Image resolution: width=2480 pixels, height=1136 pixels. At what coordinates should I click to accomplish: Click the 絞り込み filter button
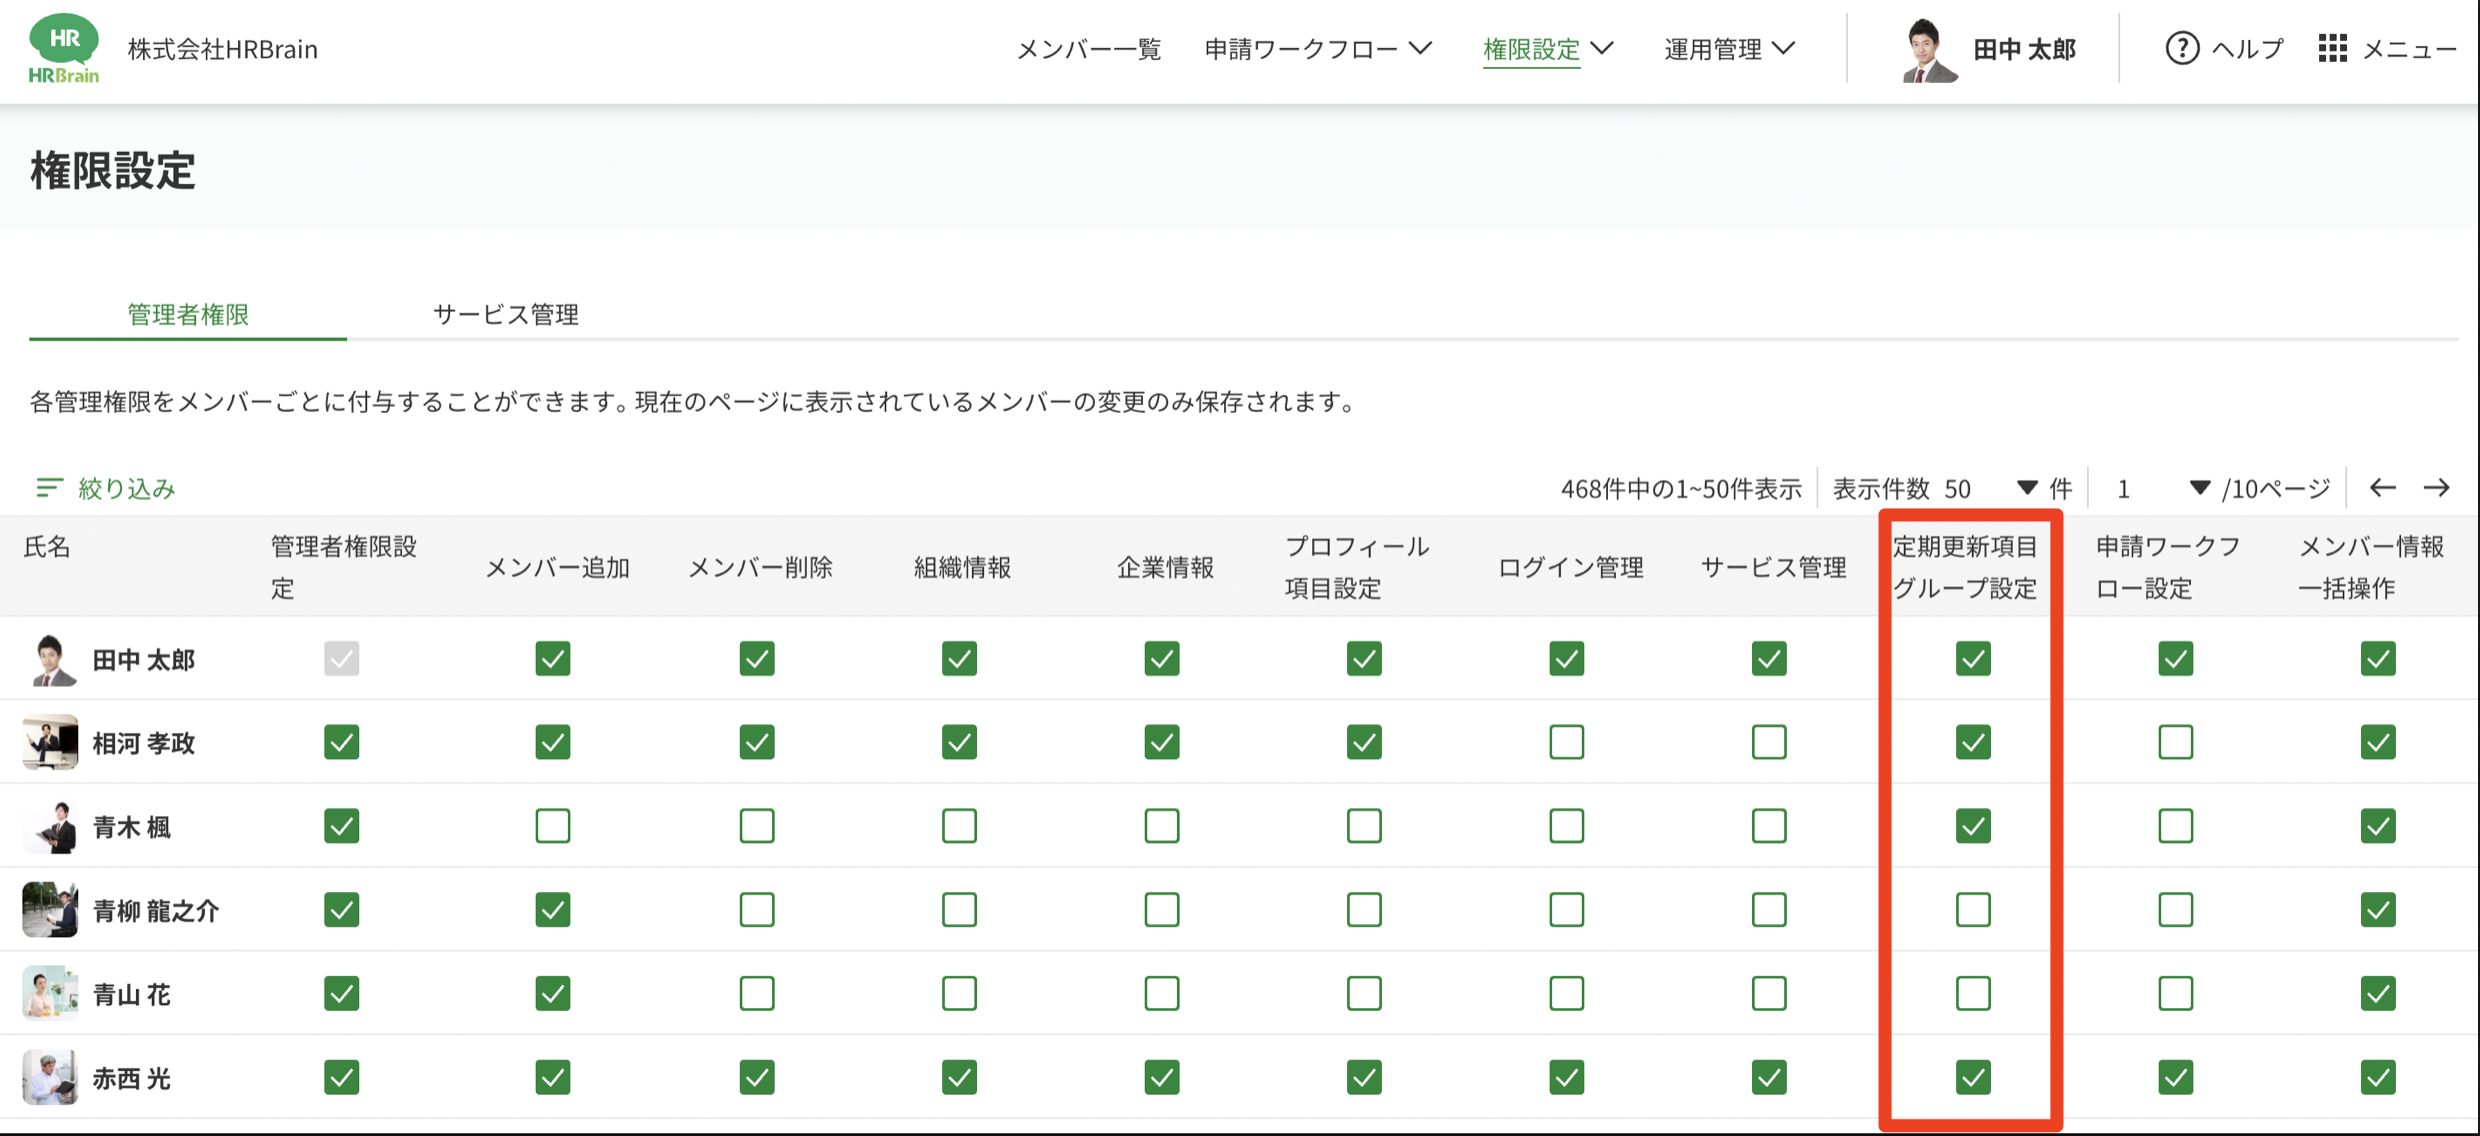106,488
